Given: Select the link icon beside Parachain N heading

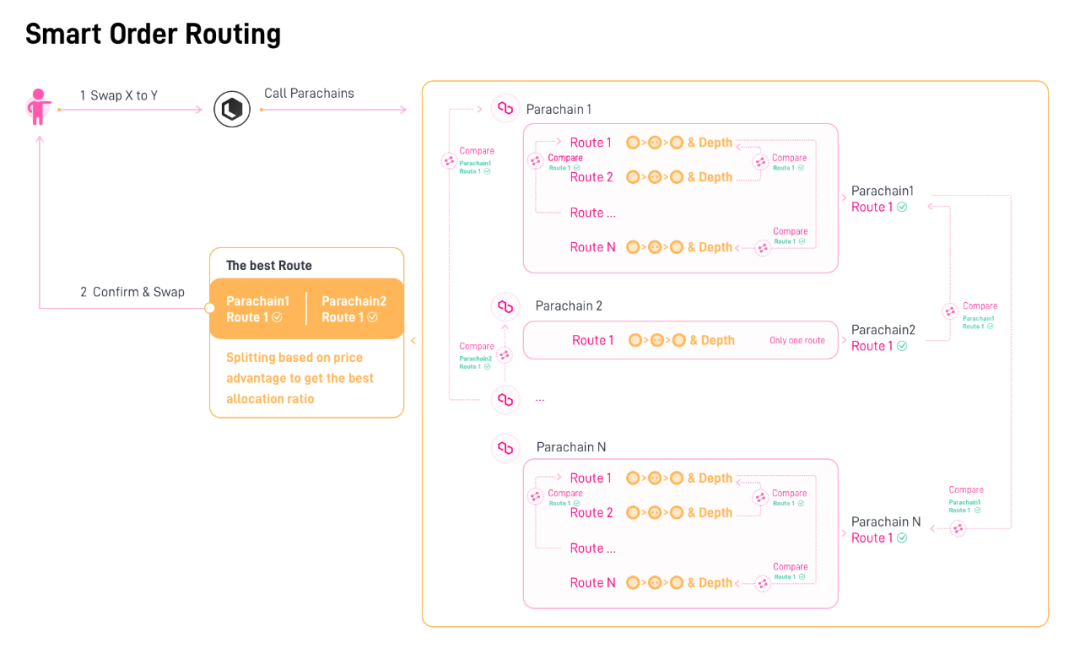Looking at the screenshot, I should 505,447.
